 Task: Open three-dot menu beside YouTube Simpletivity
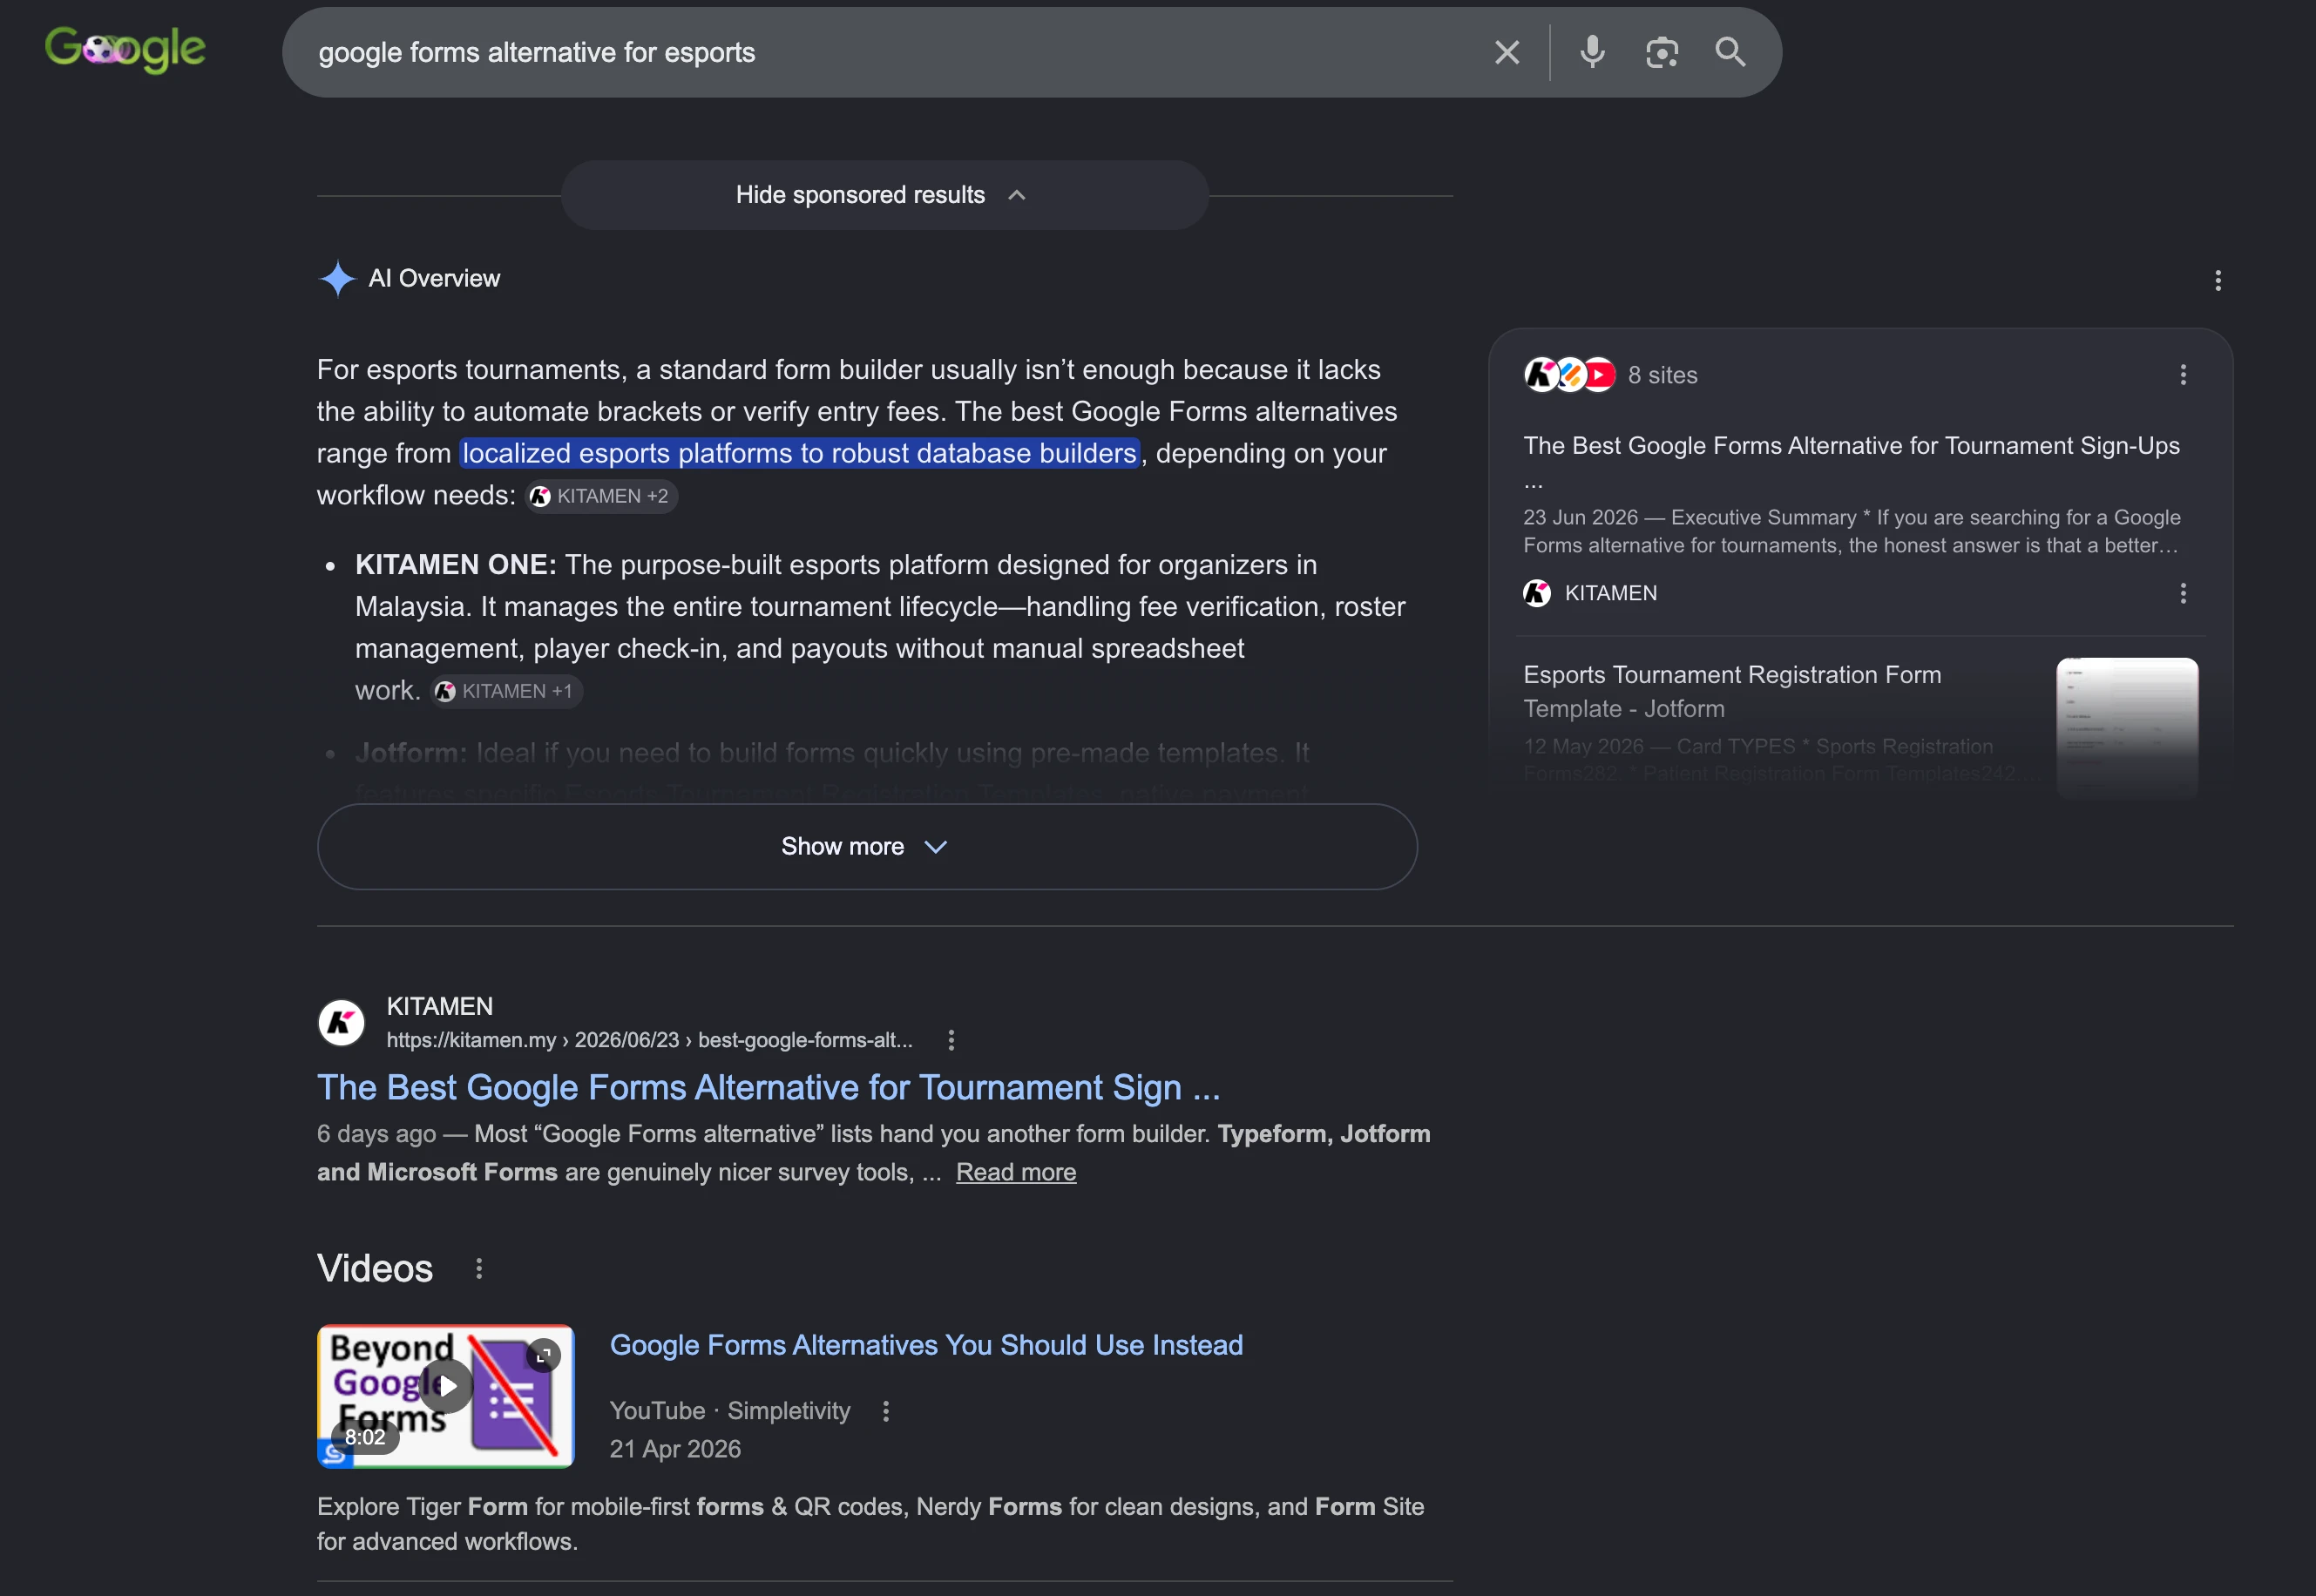(885, 1411)
